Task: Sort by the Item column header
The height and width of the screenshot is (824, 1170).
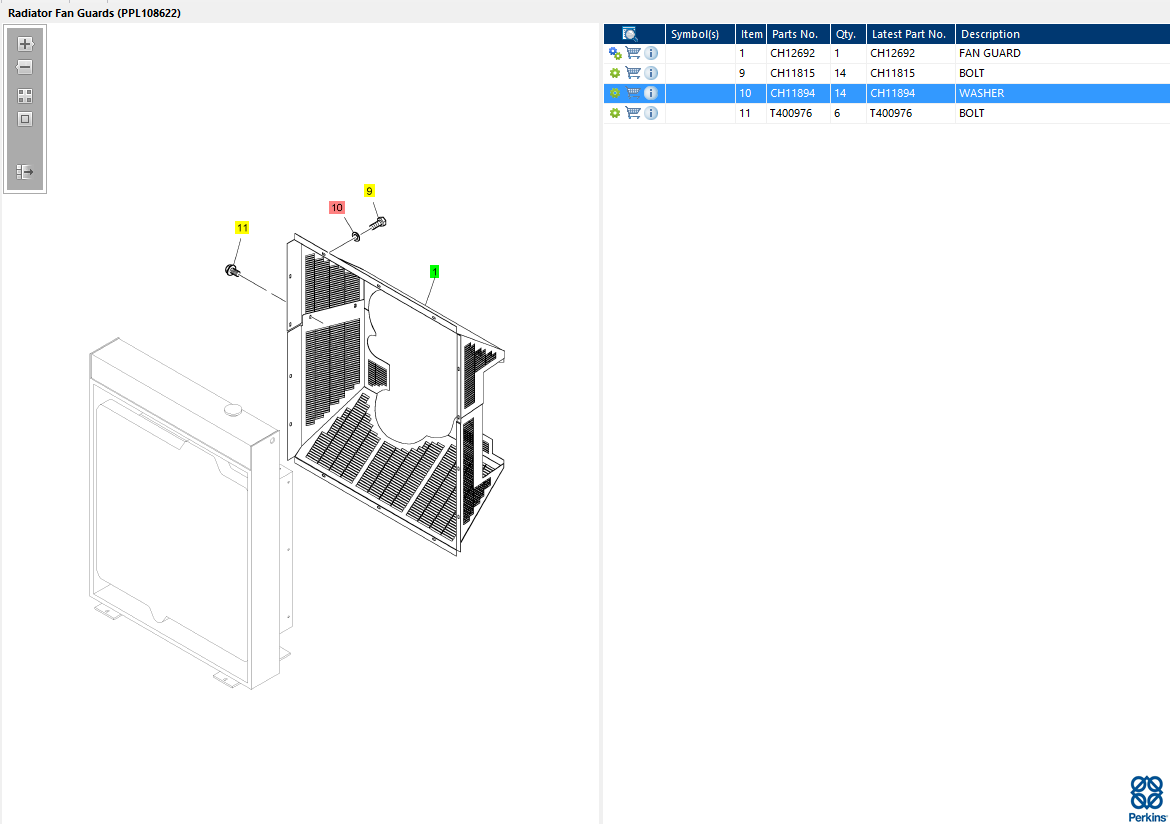Action: tap(751, 34)
